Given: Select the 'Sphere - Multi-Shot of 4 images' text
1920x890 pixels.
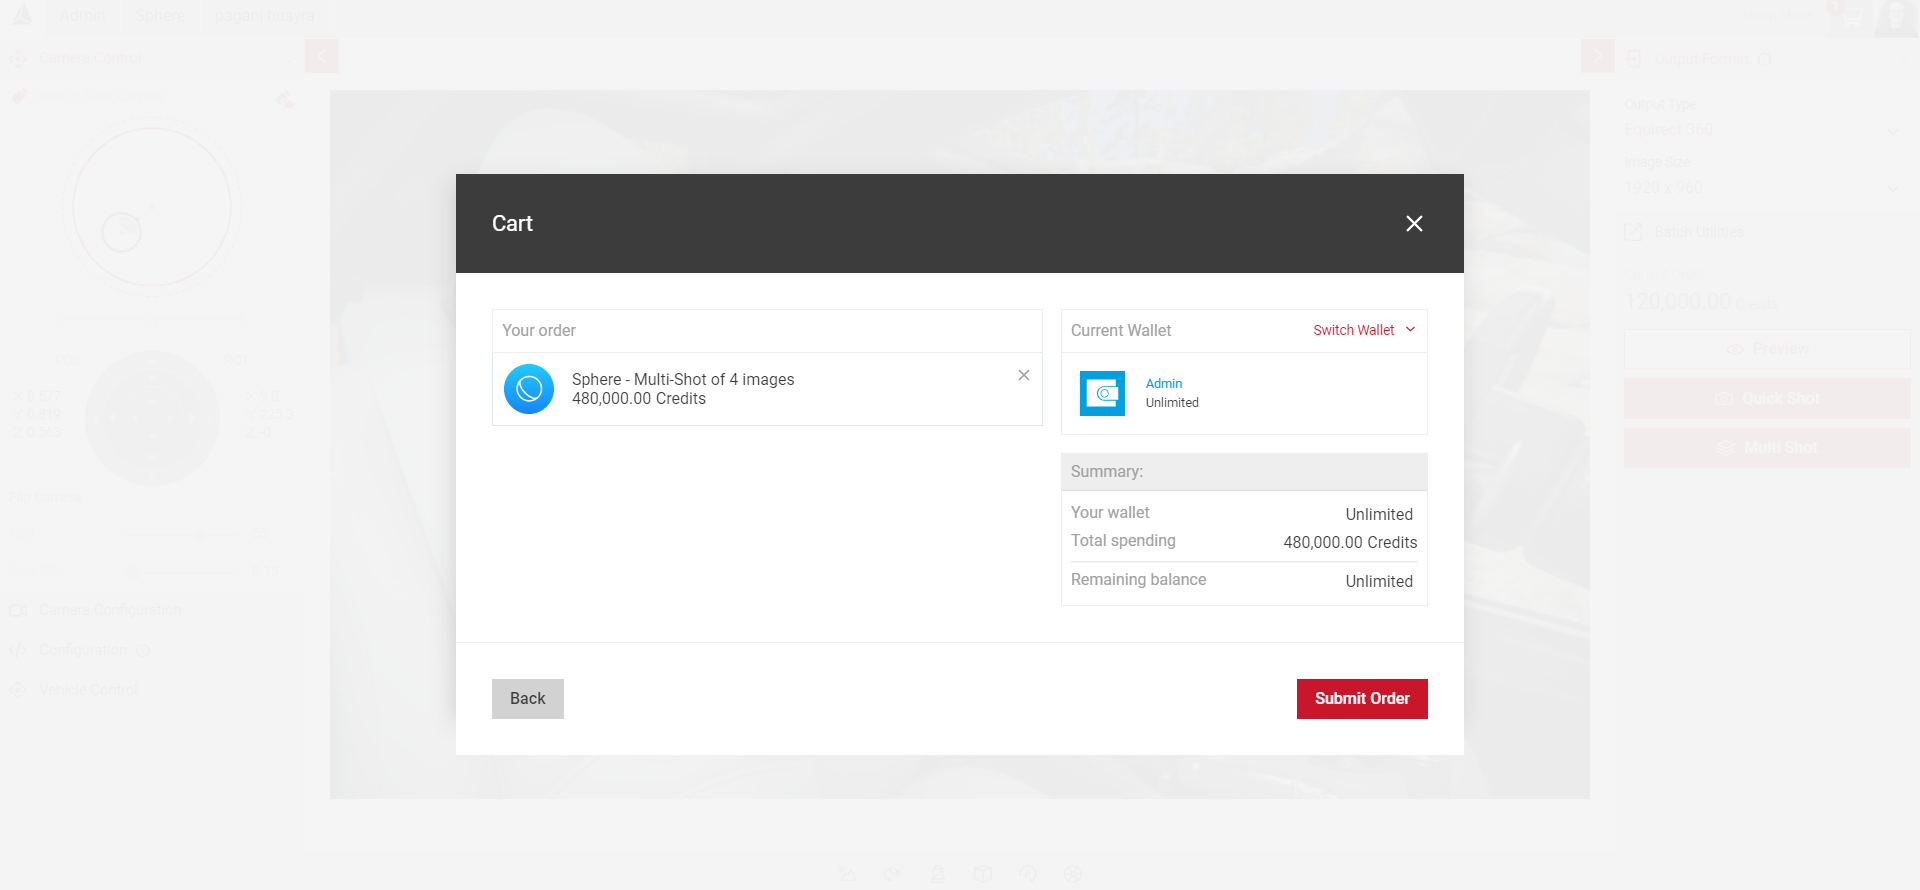Looking at the screenshot, I should 683,379.
